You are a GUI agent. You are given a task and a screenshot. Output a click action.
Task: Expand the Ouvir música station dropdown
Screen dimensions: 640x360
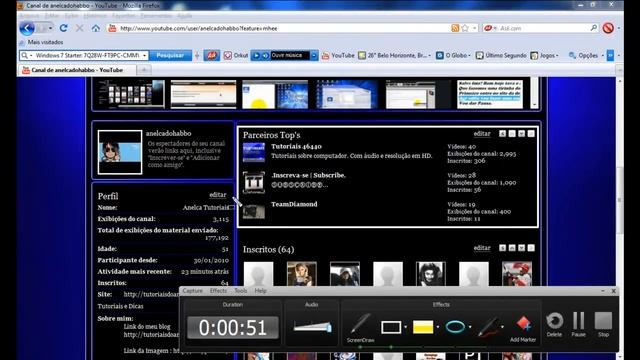coord(314,55)
